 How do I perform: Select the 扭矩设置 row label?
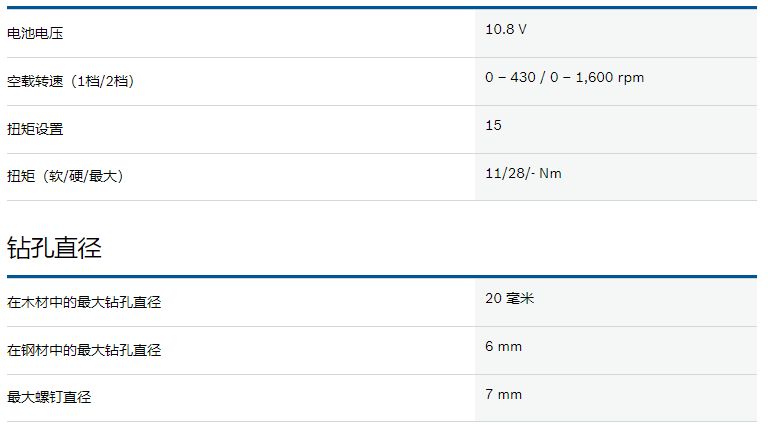(x=35, y=129)
